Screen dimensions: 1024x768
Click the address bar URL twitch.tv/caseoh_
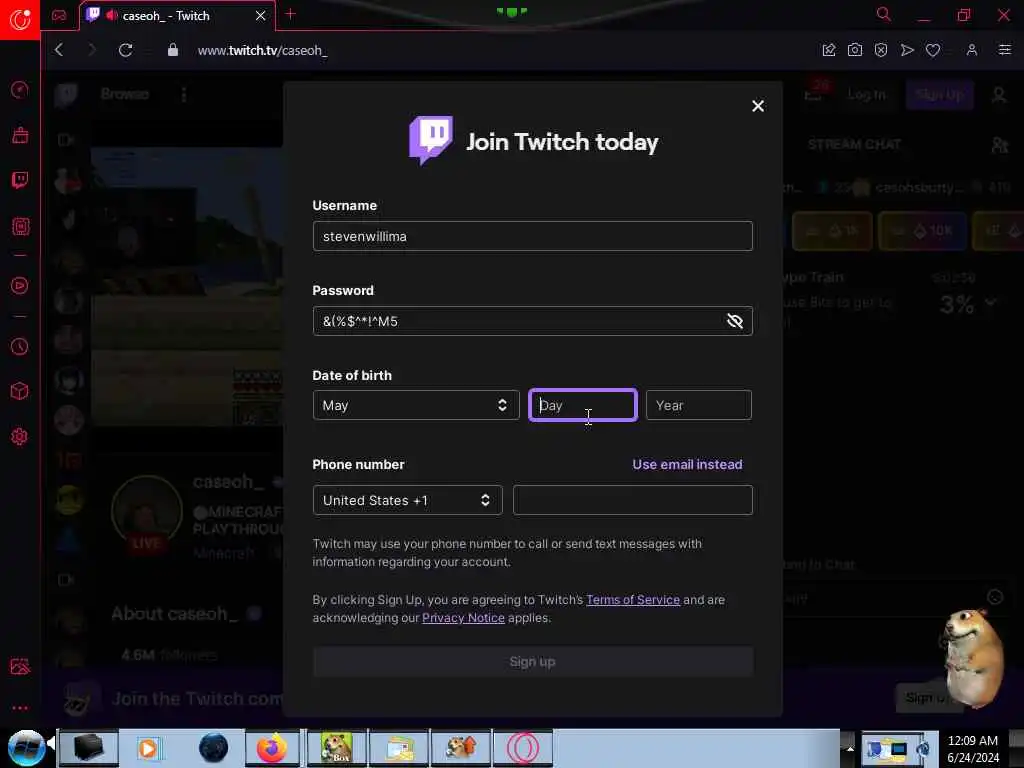[x=262, y=50]
